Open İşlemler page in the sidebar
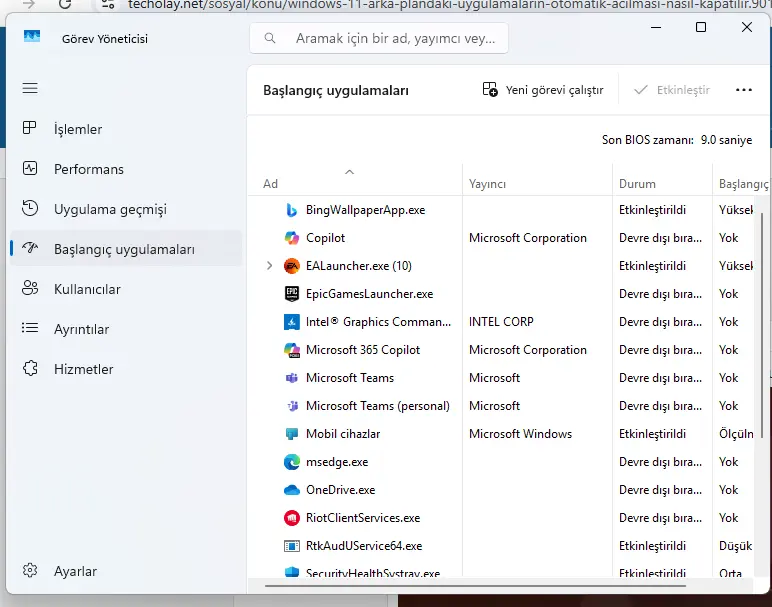 tap(126, 129)
